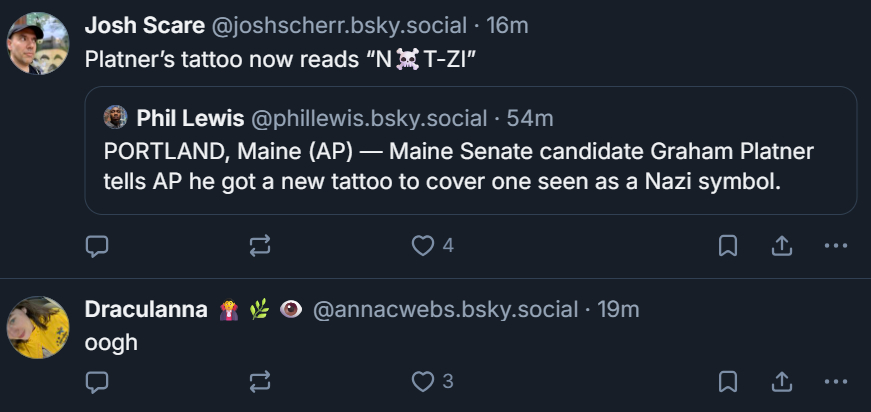This screenshot has width=871, height=412.
Task: Bookmark Josh Scare's post
Action: tap(728, 245)
